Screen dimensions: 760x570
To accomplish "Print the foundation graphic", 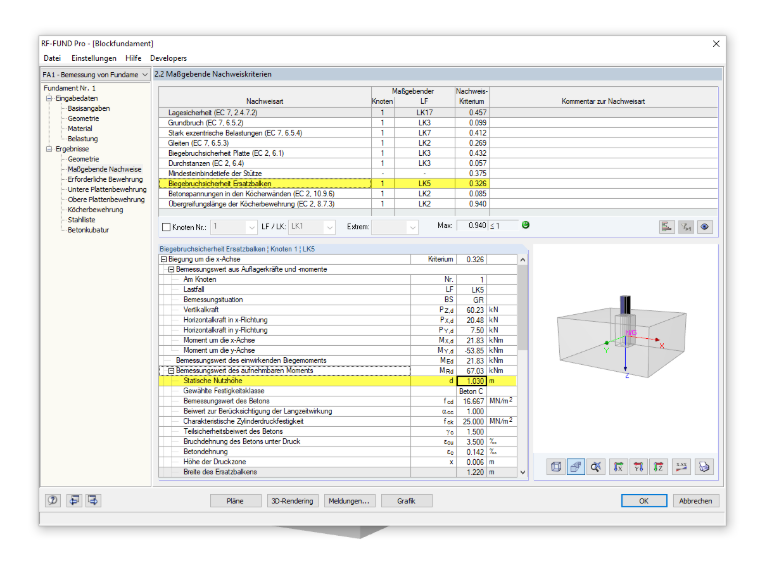I will coord(704,467).
